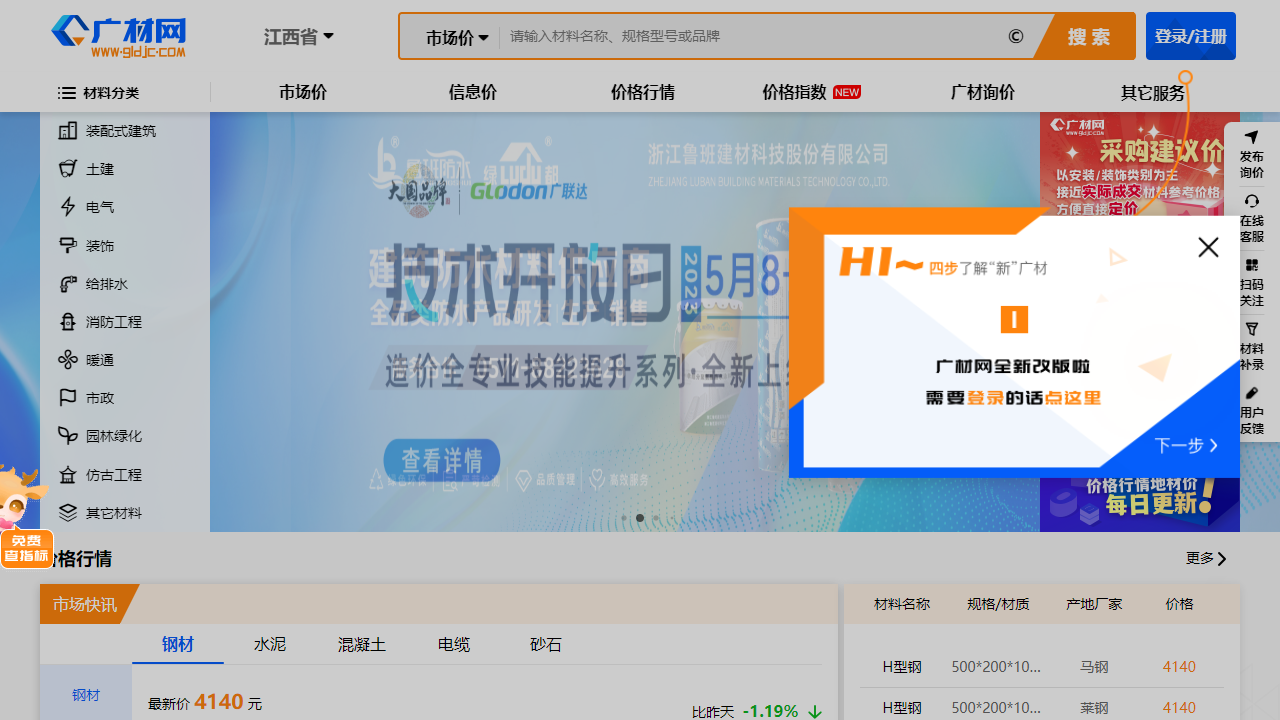Click the 扫码关注 QR code icon
Screen dimensions: 1280x720
pos(1251,265)
